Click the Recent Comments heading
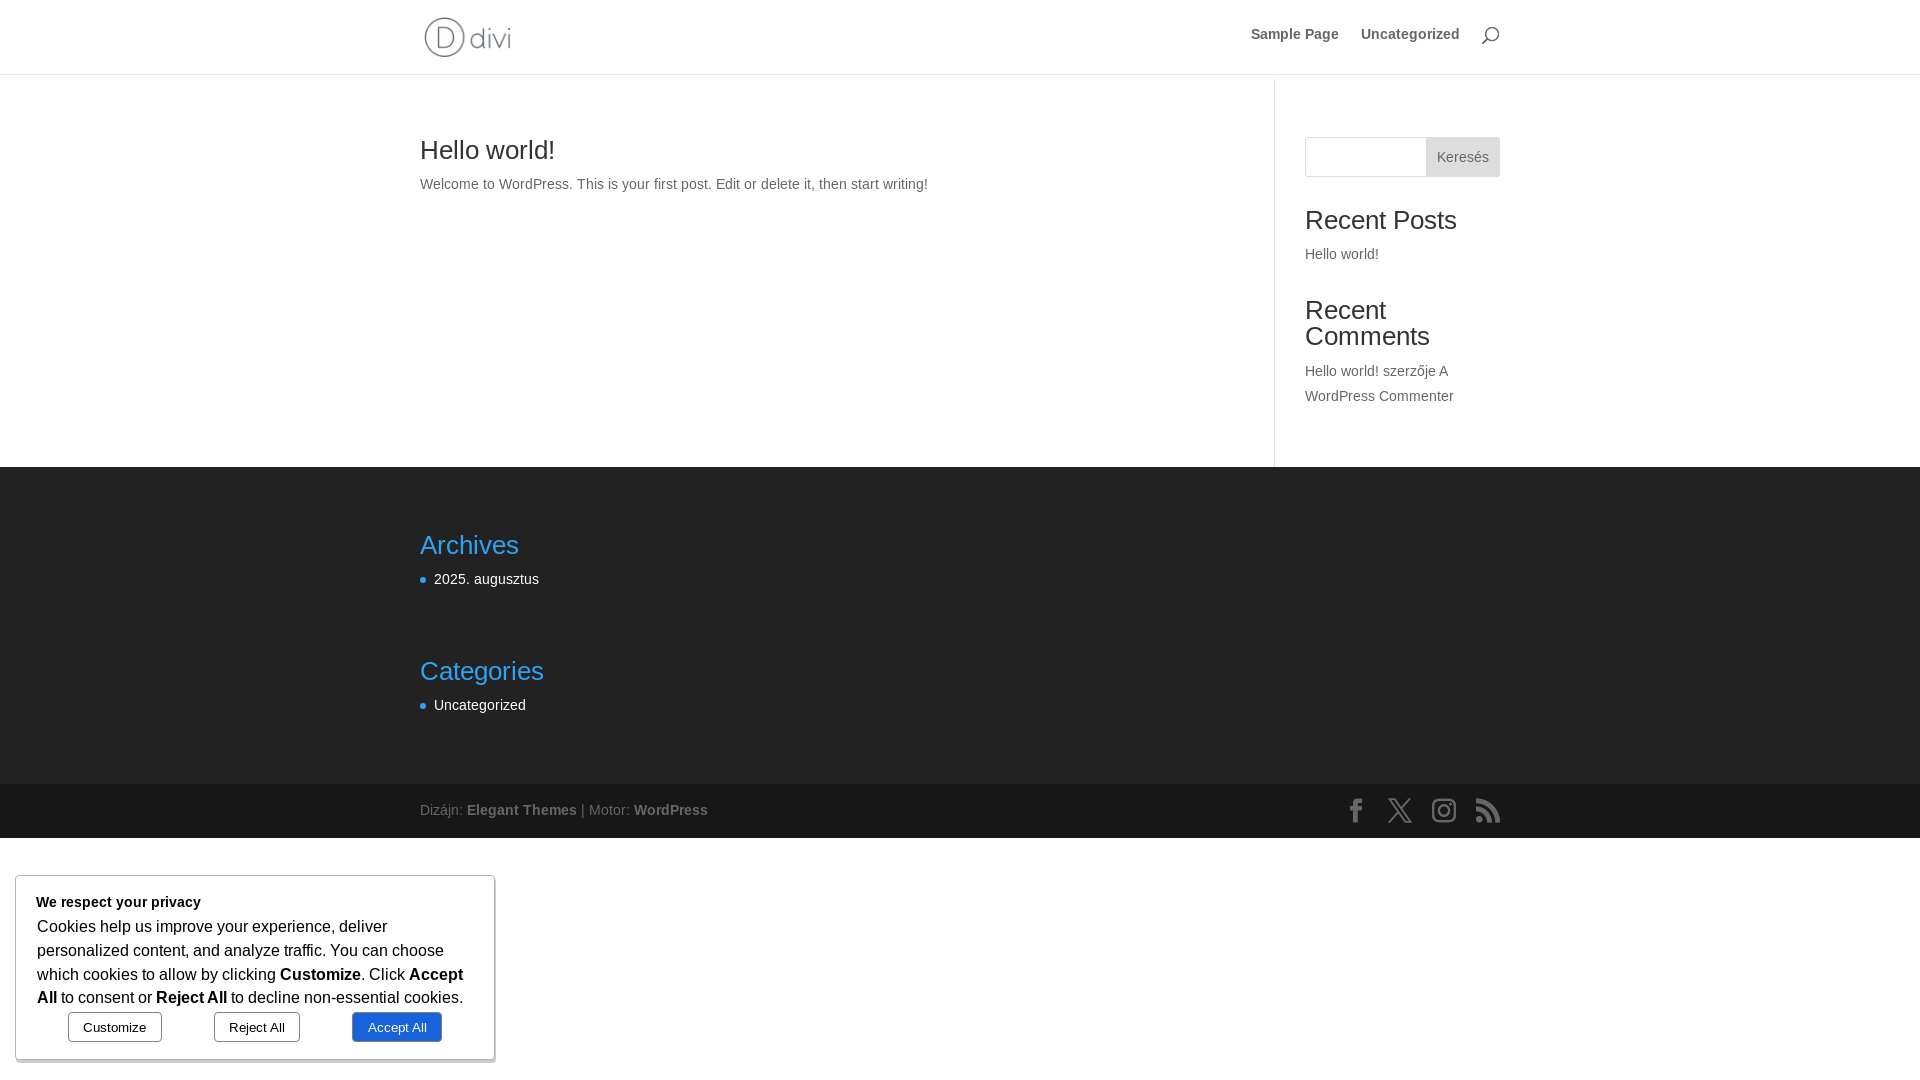The width and height of the screenshot is (1920, 1080). click(x=1367, y=323)
